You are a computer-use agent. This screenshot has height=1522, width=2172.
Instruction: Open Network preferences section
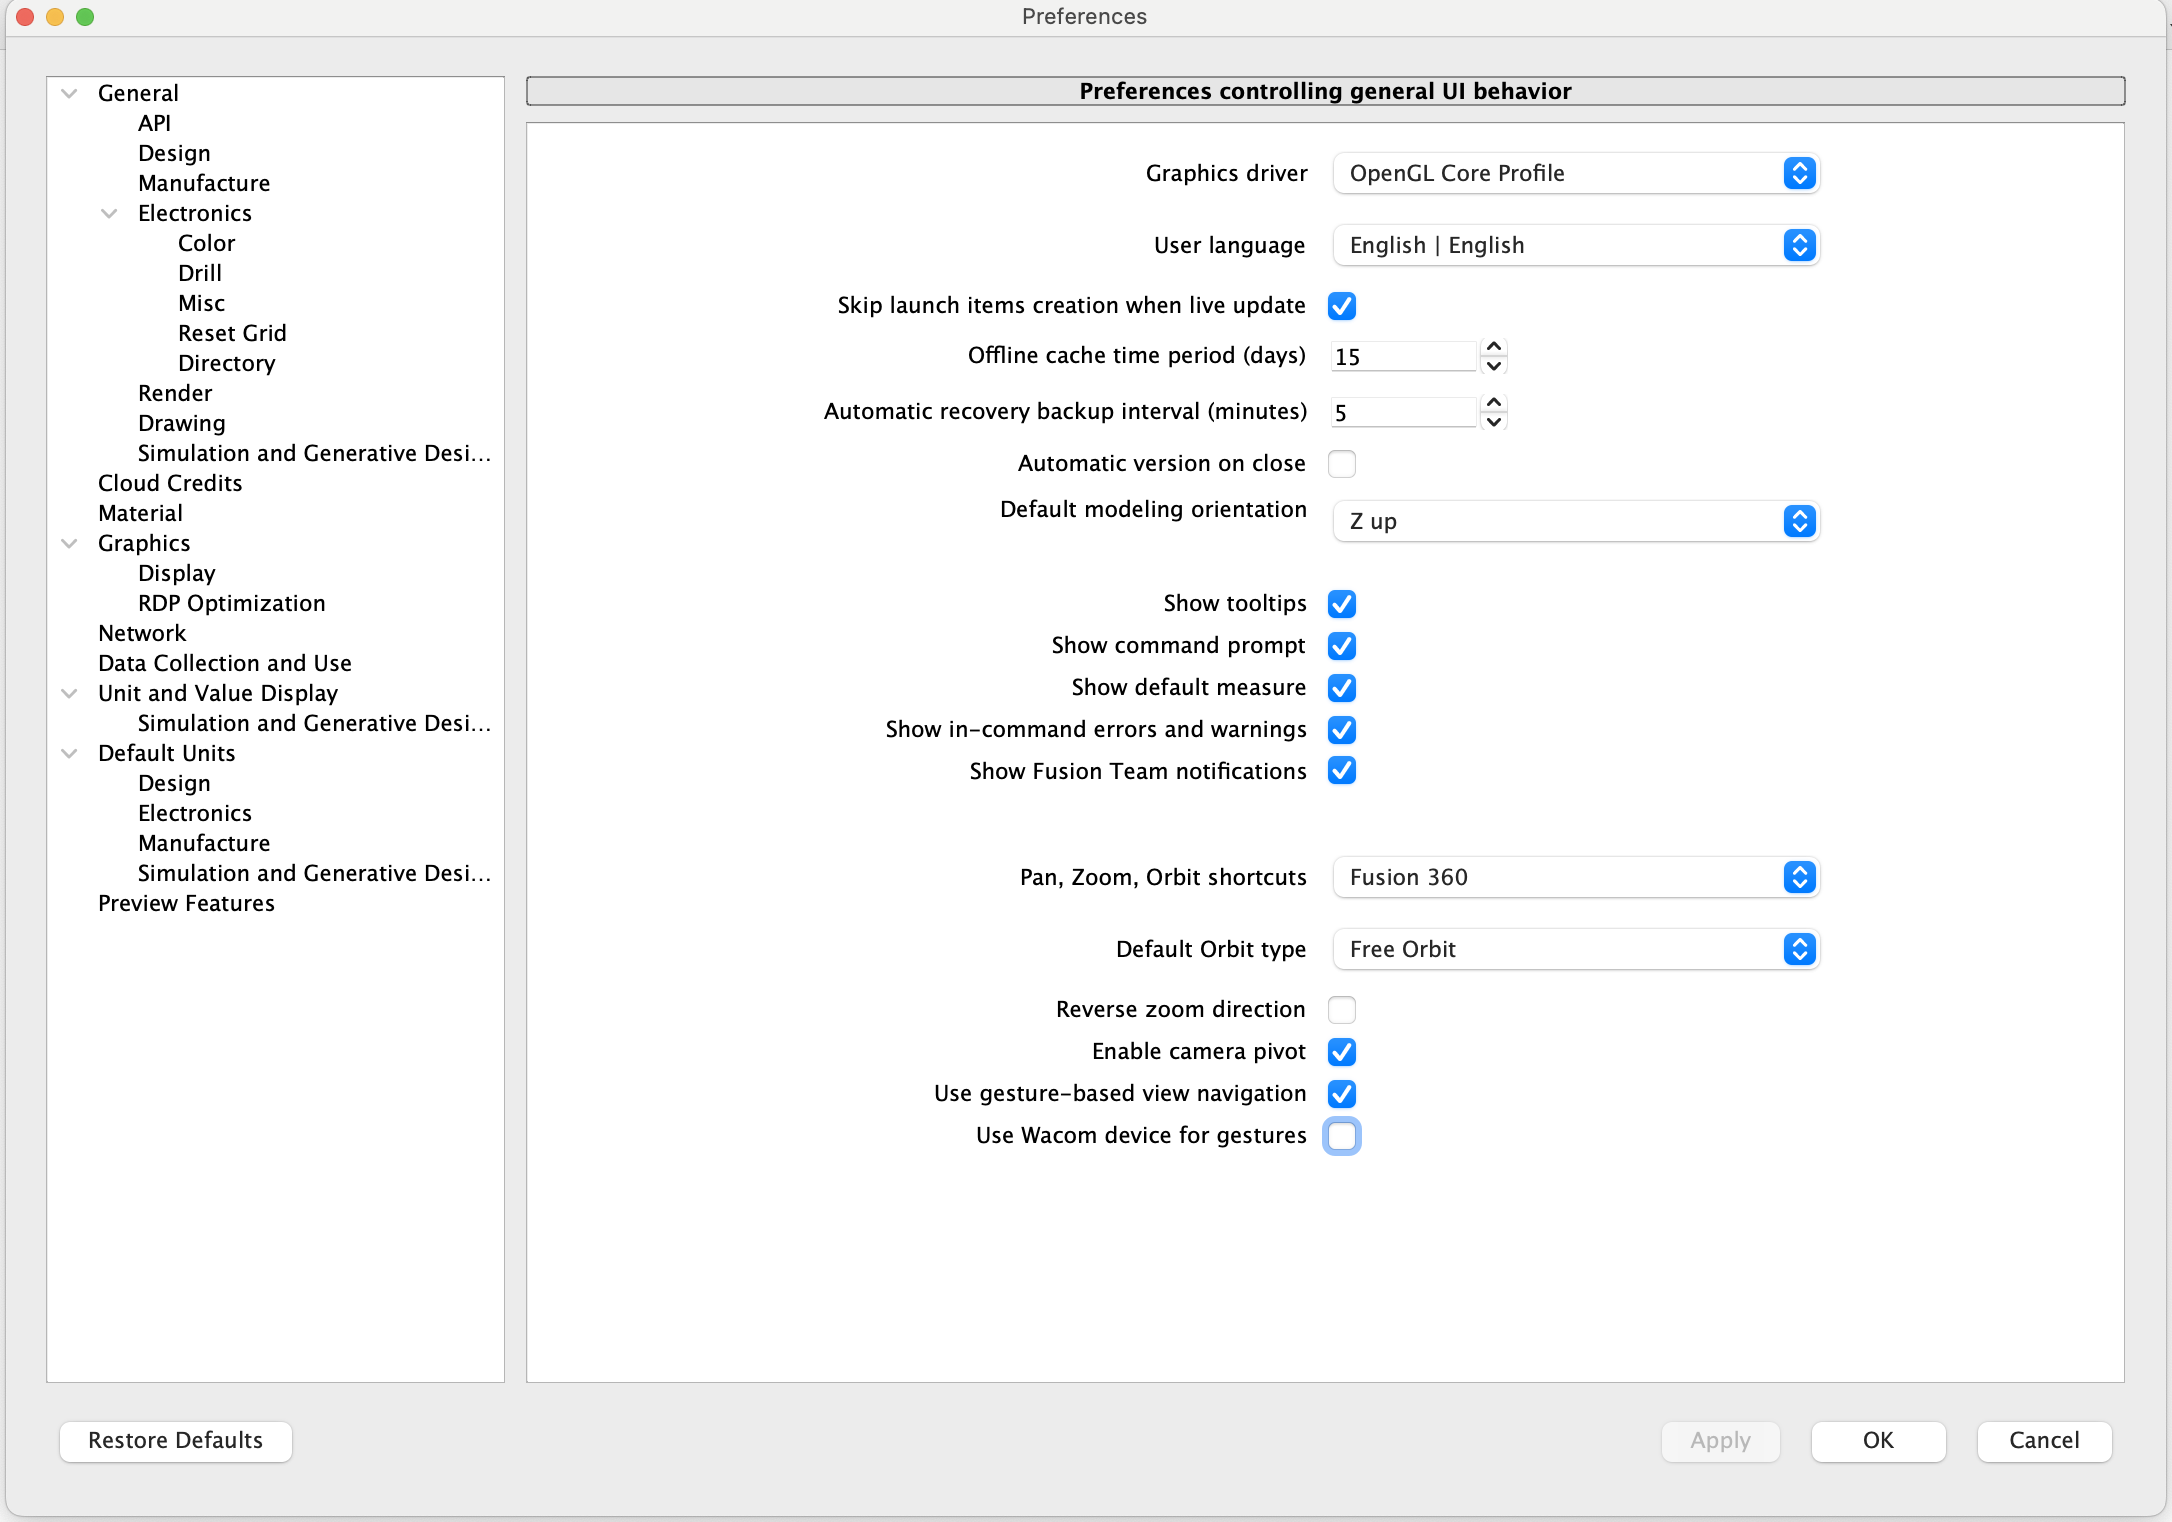142,633
